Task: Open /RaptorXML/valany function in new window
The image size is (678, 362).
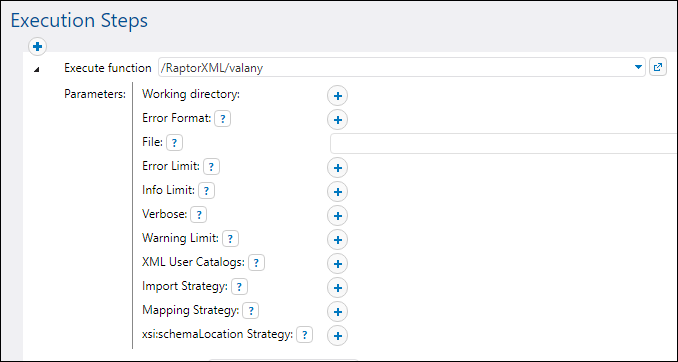Action: click(x=658, y=67)
